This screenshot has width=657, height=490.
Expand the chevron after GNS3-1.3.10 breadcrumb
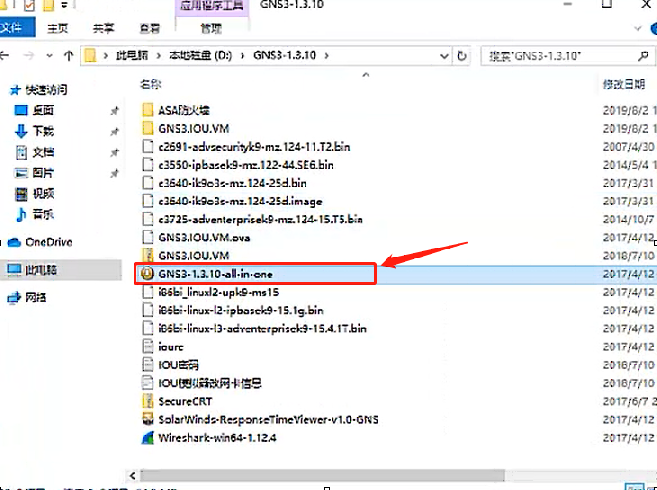coord(327,55)
